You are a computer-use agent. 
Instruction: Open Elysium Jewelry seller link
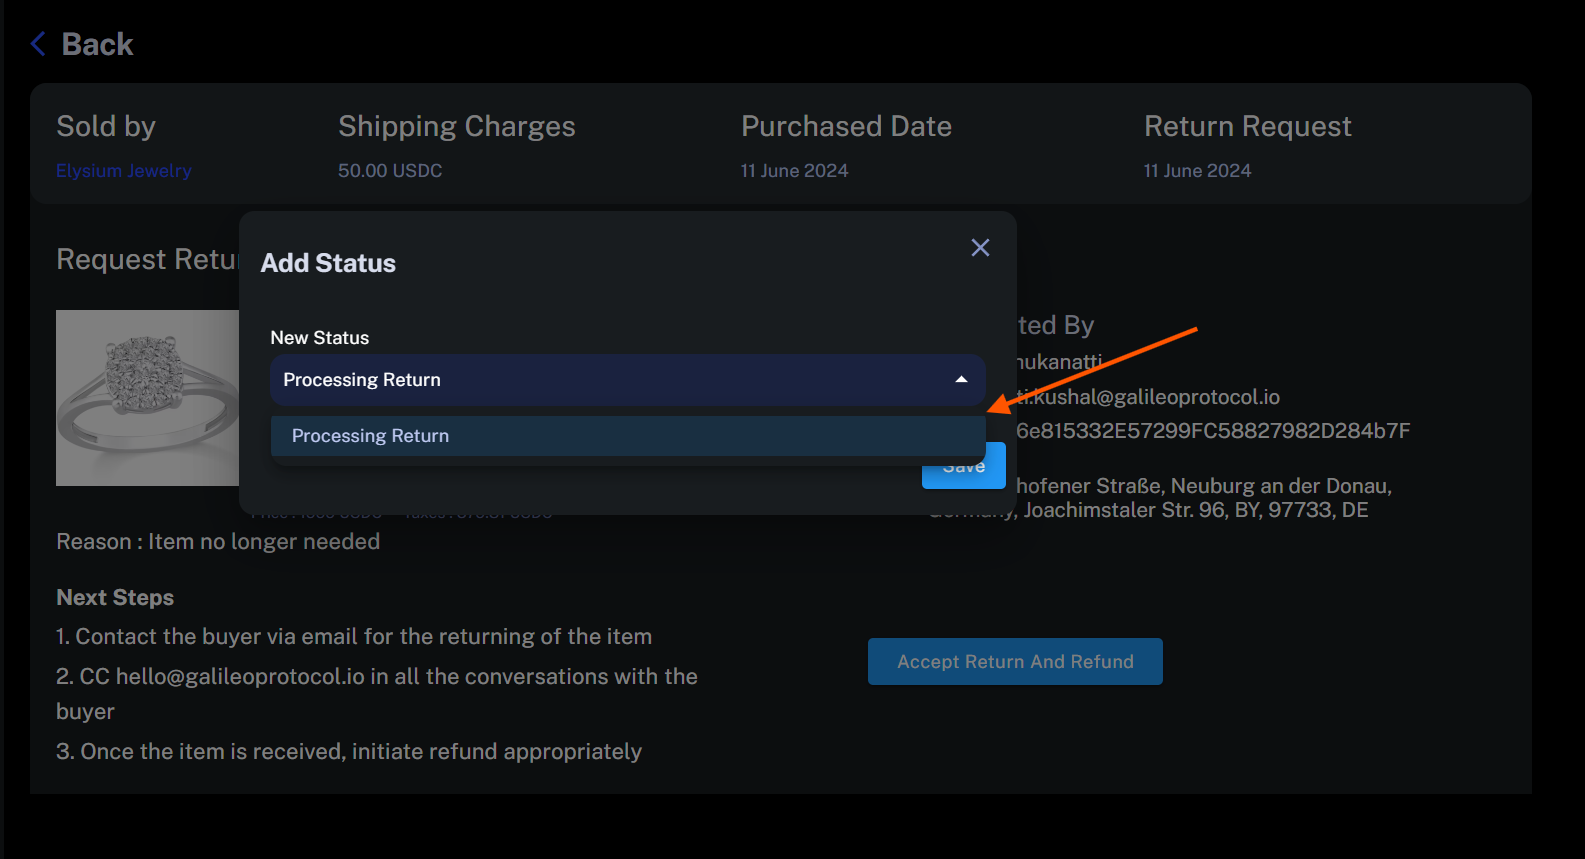[x=124, y=171]
